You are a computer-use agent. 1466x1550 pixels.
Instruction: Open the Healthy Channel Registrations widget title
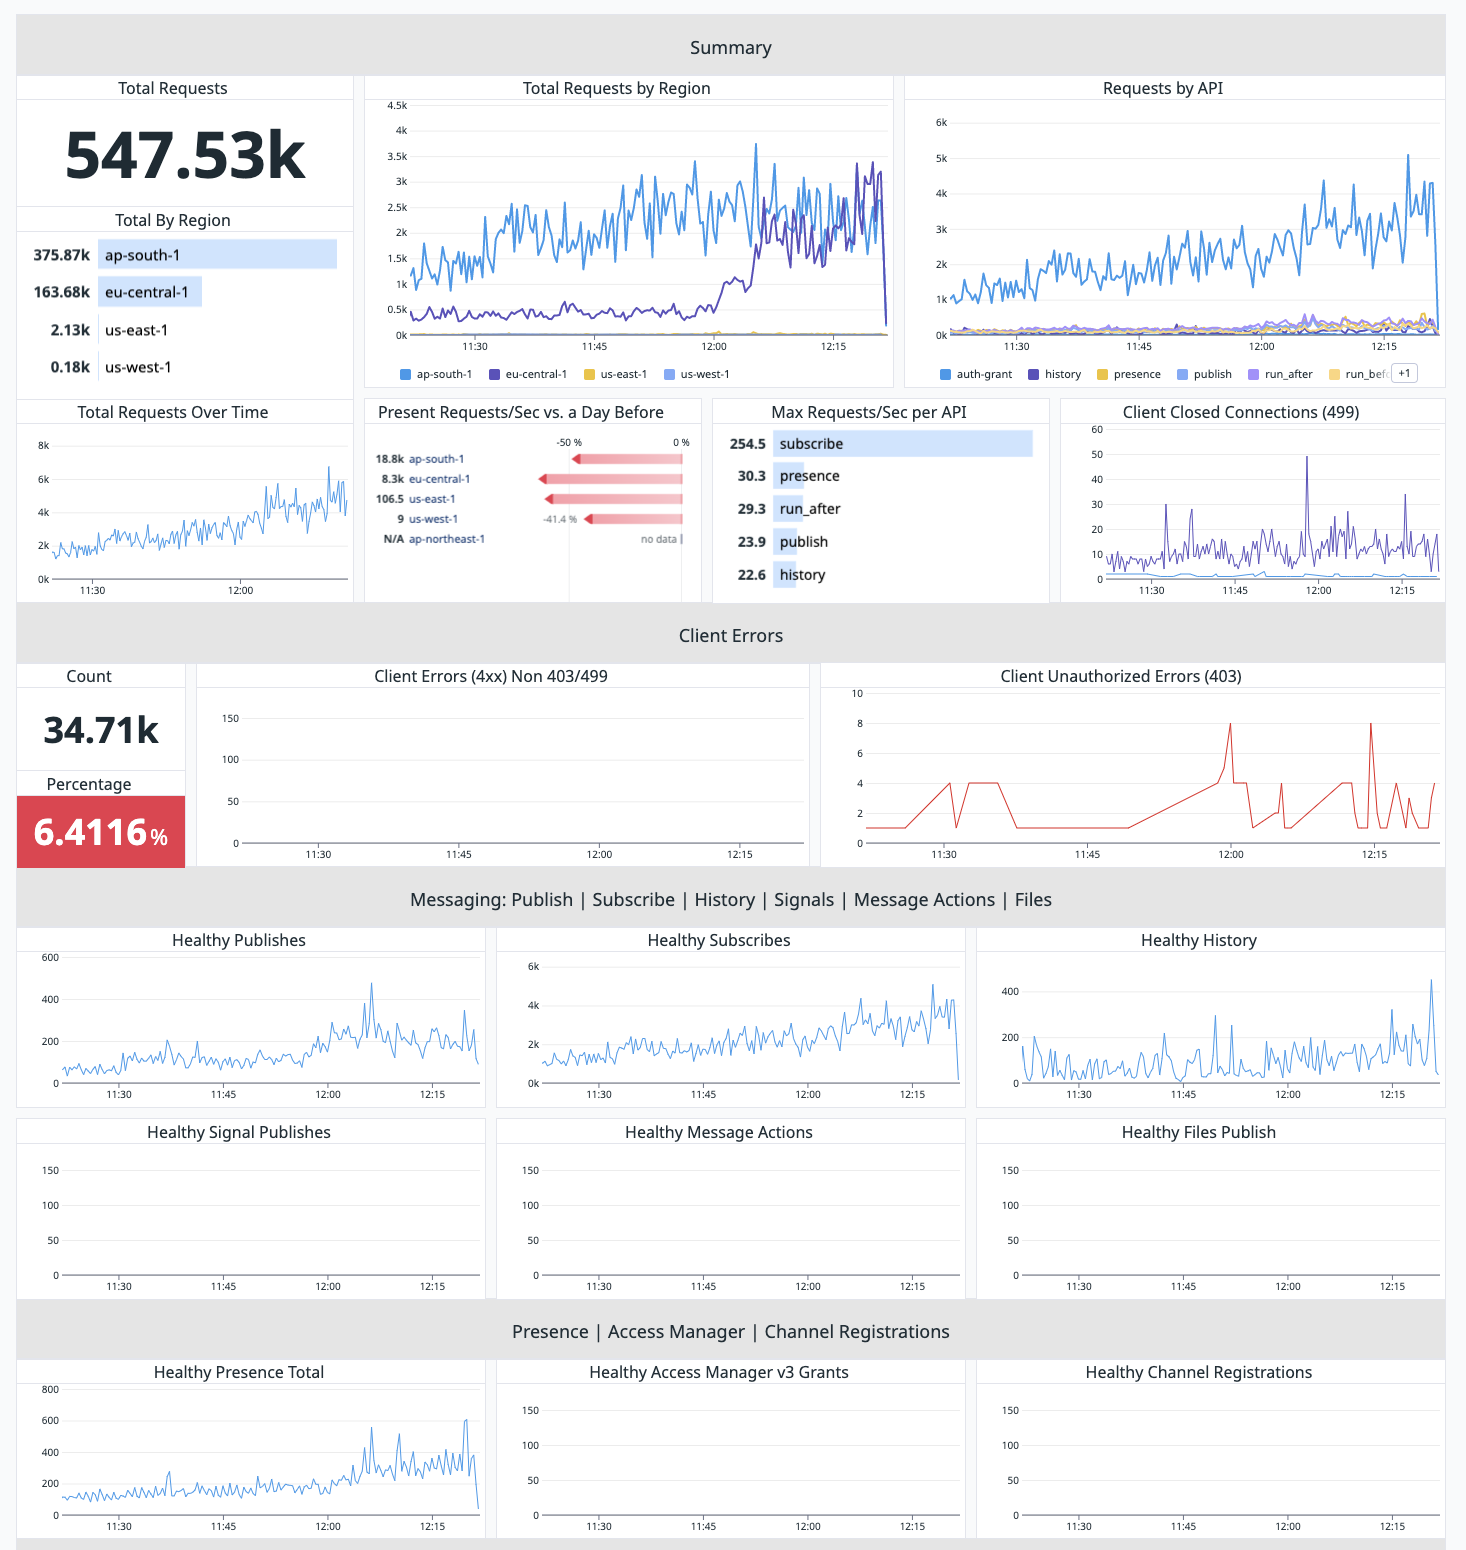pyautogui.click(x=1199, y=1372)
